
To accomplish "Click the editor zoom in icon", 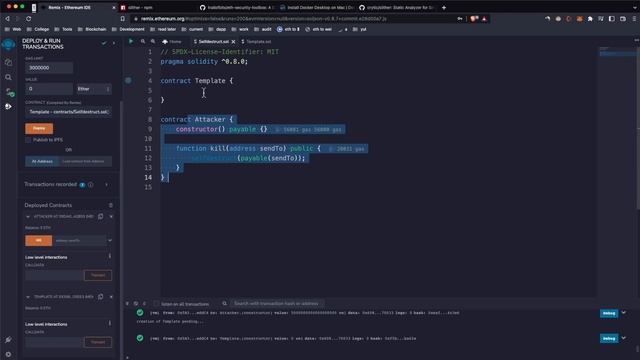I will (x=153, y=41).
